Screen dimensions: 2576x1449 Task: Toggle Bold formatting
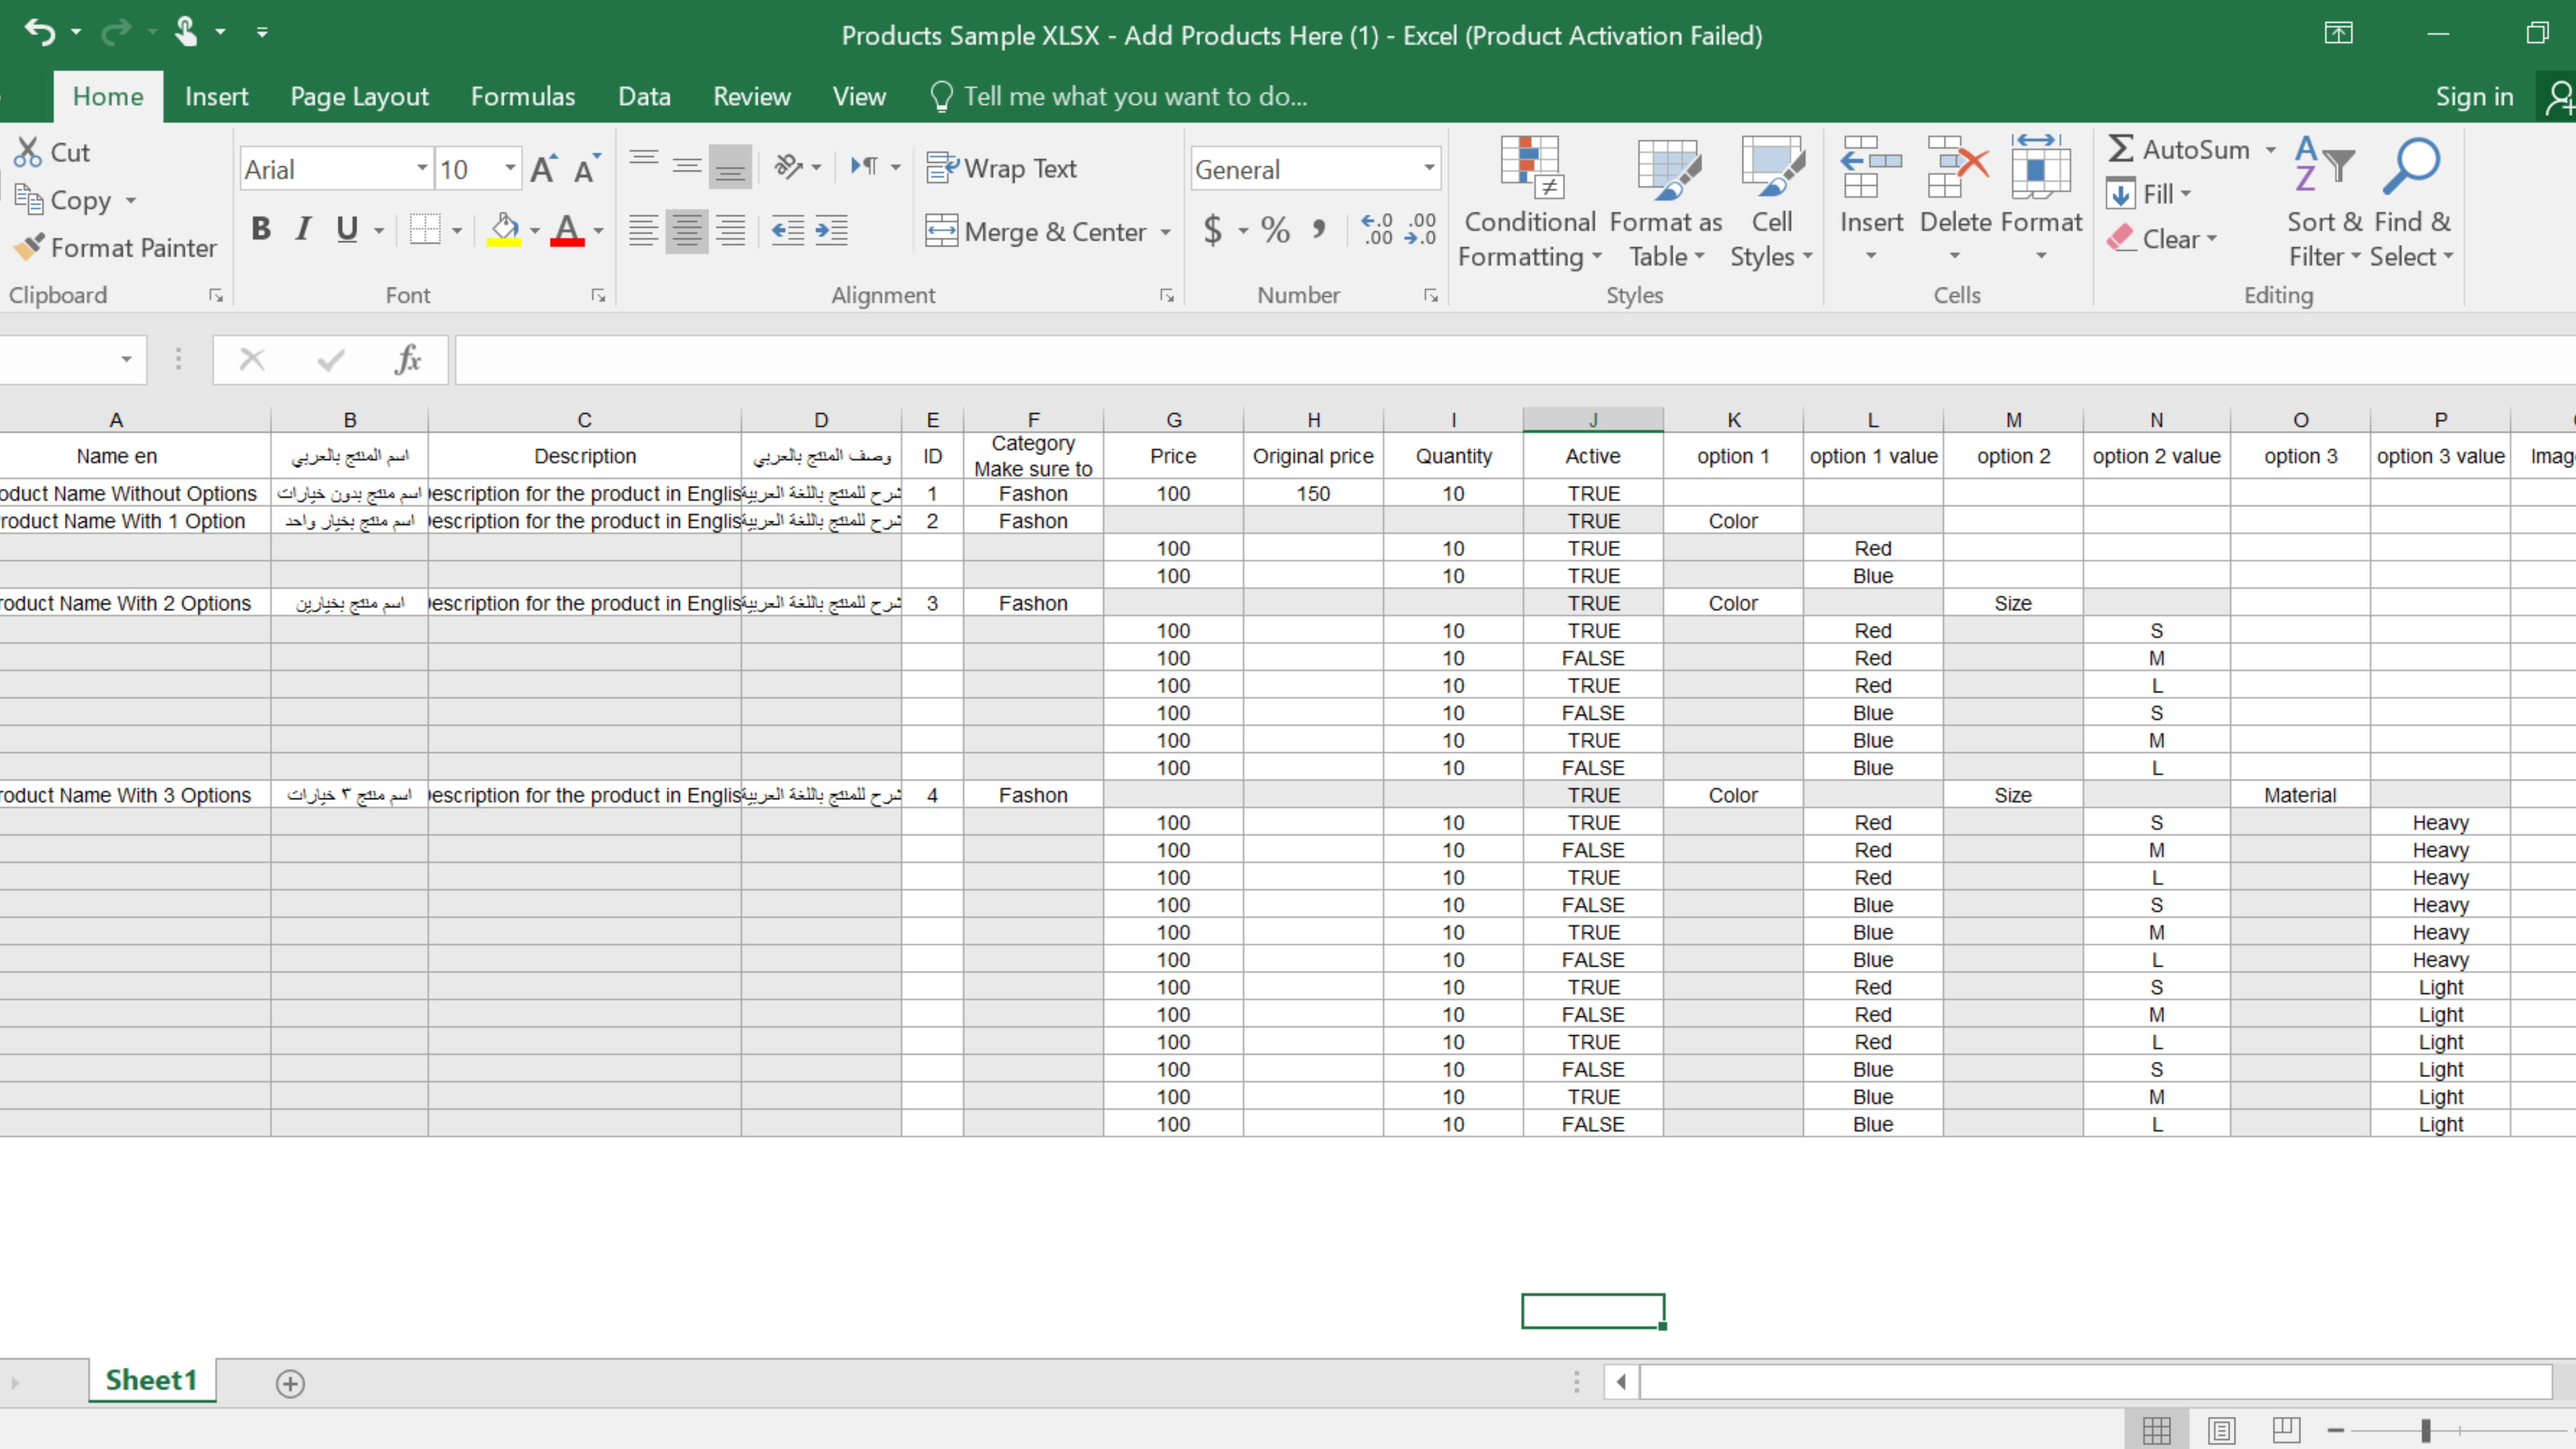(x=261, y=229)
